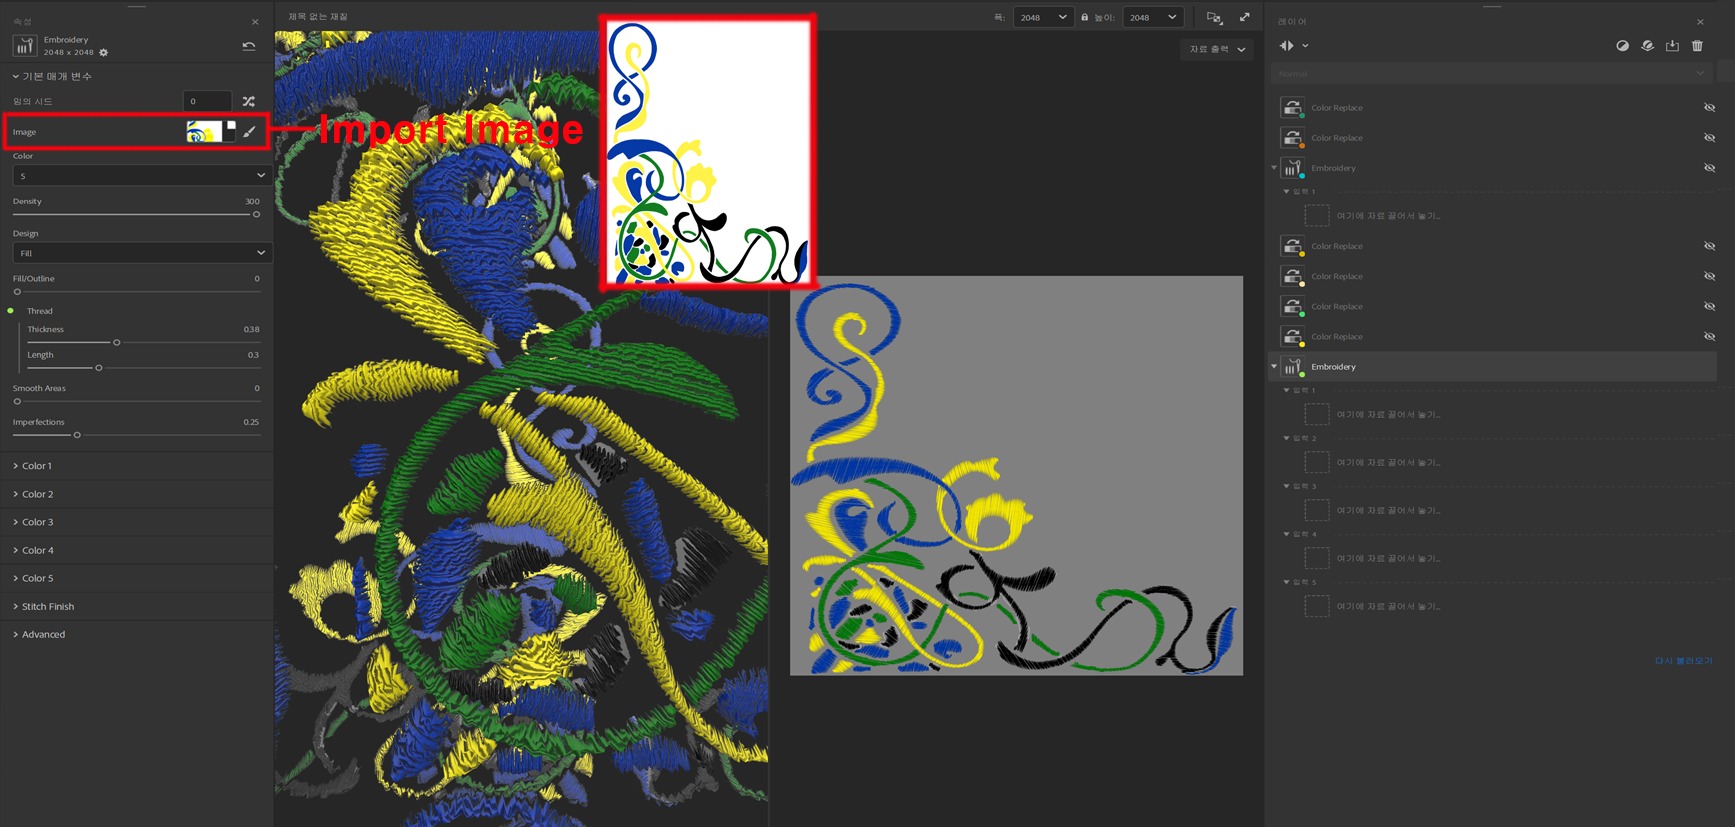The height and width of the screenshot is (827, 1735).
Task: Click the Smooth Areas slider handle
Action: tap(17, 402)
